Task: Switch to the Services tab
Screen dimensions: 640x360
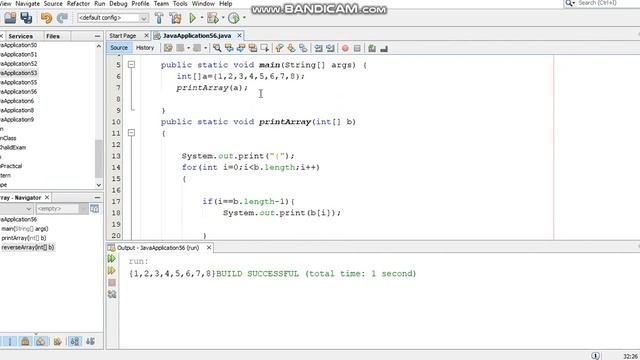Action: point(20,36)
